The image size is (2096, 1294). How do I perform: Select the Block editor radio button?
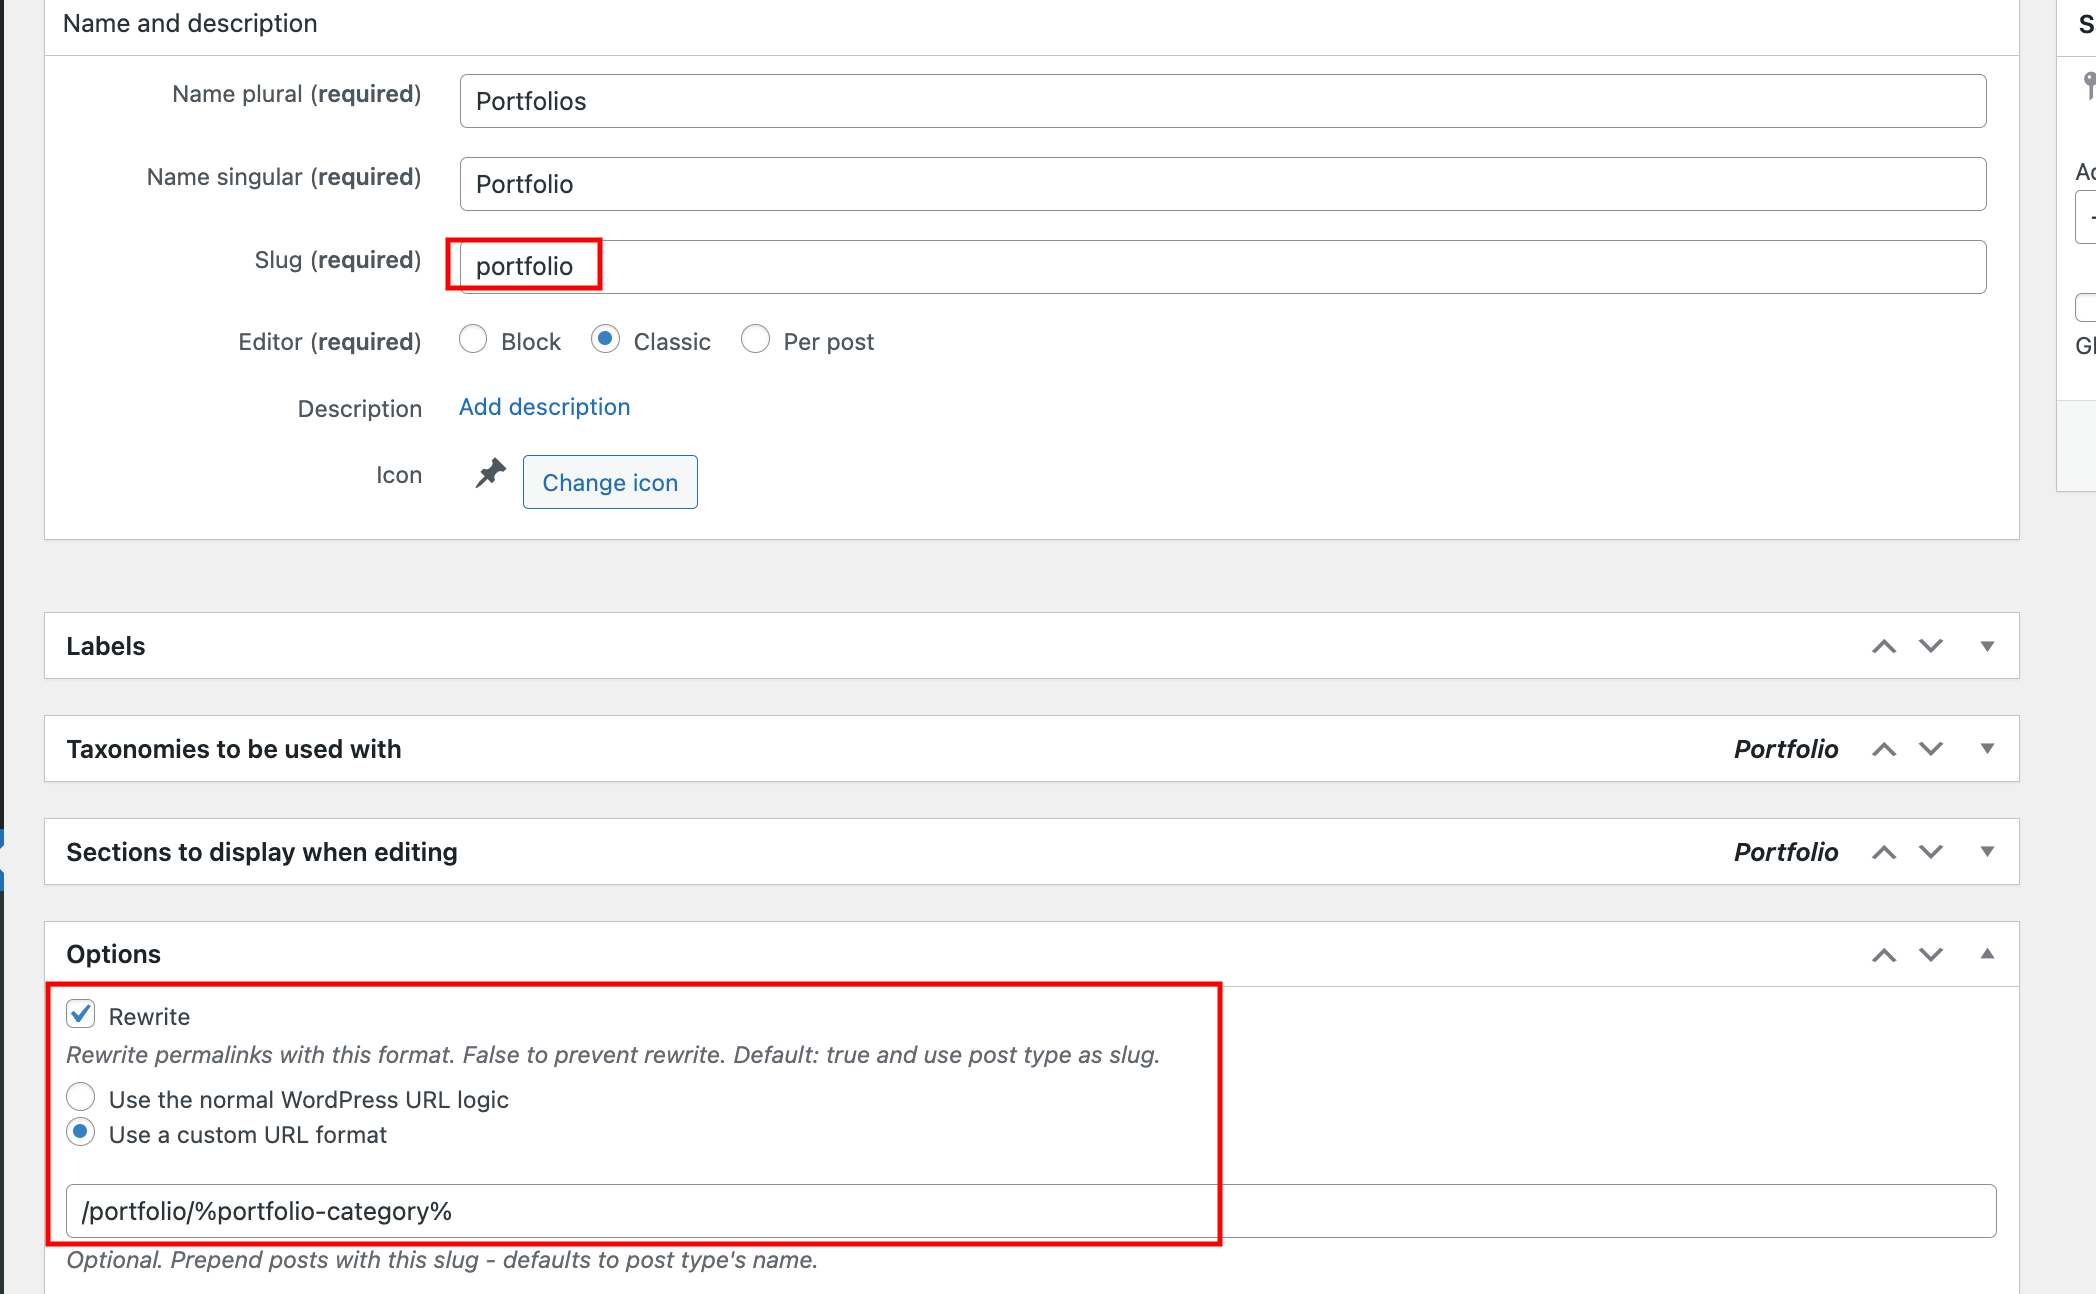click(x=473, y=340)
